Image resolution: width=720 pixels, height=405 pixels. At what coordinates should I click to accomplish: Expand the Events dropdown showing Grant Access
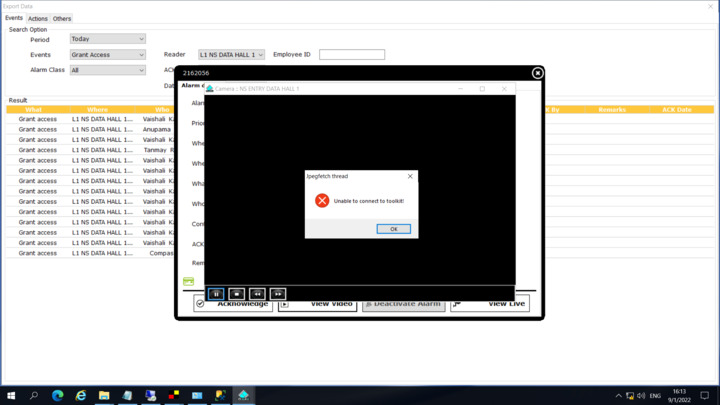tap(107, 55)
